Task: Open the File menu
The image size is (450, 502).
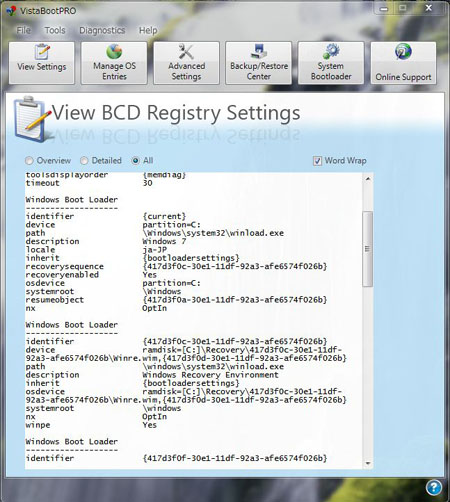Action: 23,30
